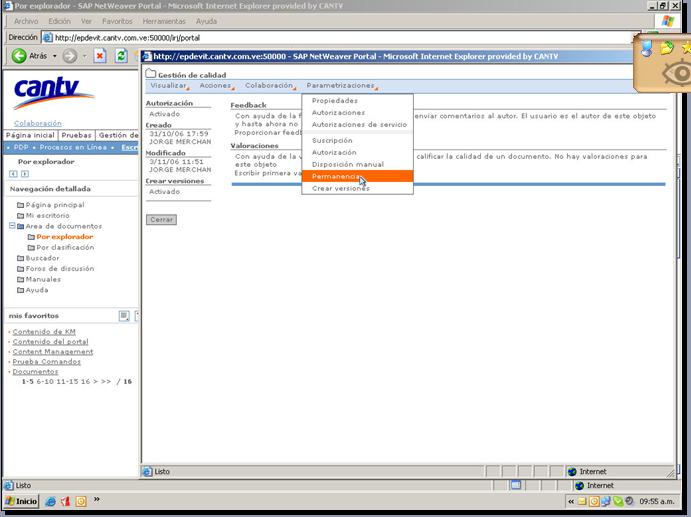Expand the quick launch chevron in taskbar
The height and width of the screenshot is (517, 691).
97,499
